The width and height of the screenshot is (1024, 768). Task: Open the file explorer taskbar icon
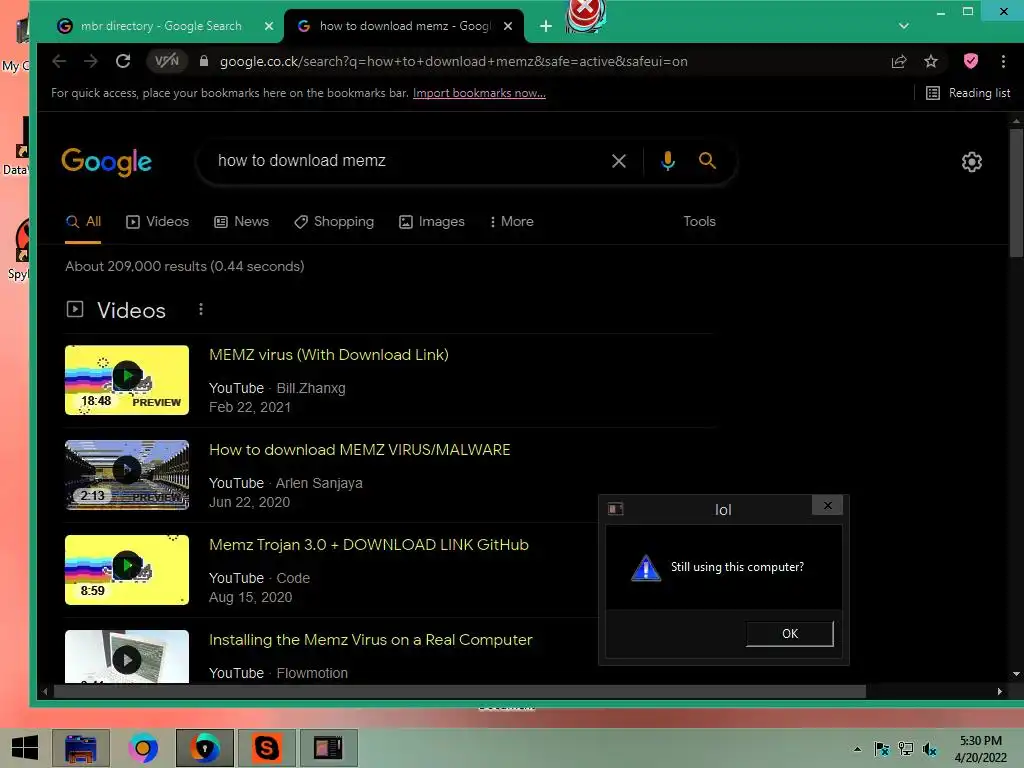(x=81, y=748)
